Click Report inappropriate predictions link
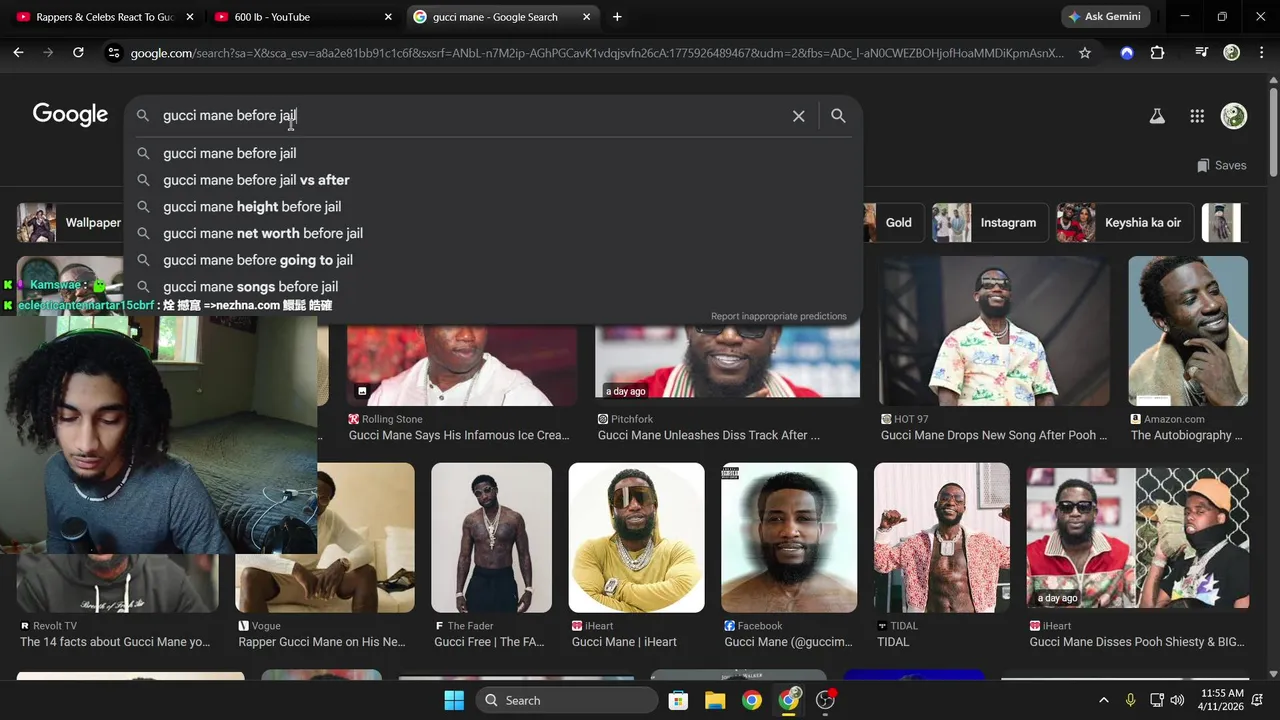The height and width of the screenshot is (720, 1280). click(x=778, y=316)
